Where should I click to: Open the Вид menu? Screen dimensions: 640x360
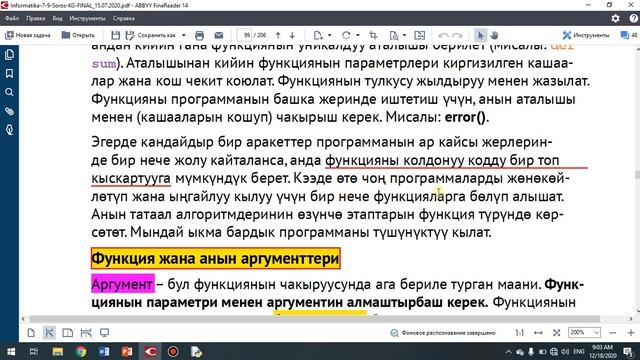pos(57,18)
